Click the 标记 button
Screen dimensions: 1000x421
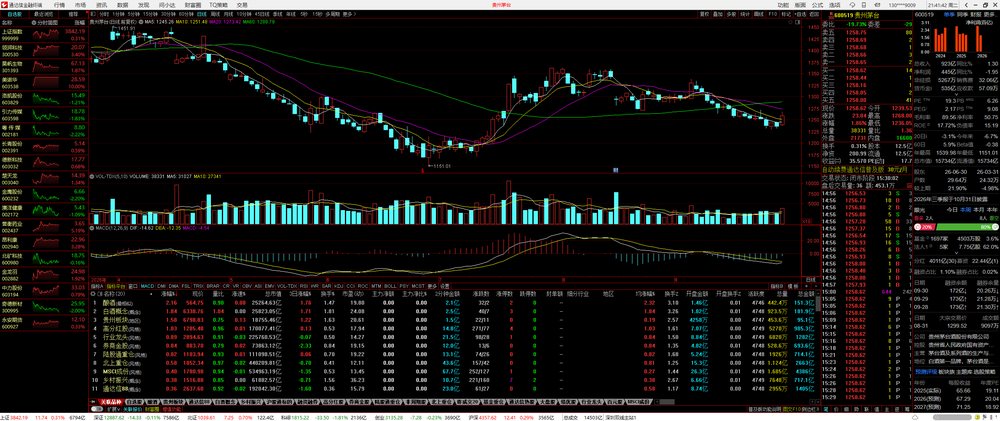tap(786, 14)
